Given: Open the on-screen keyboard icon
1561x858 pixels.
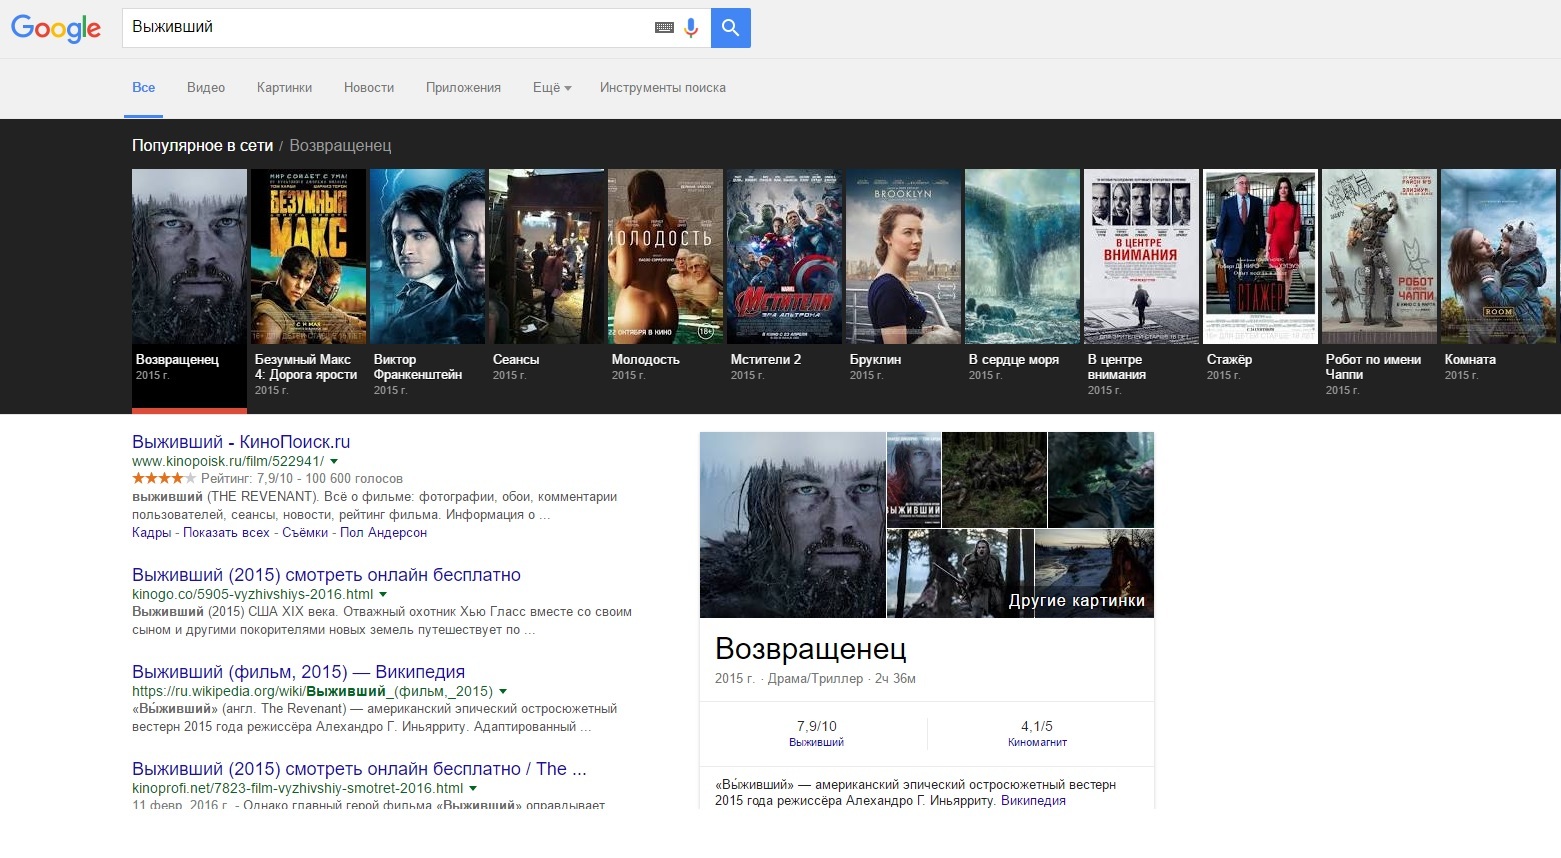Looking at the screenshot, I should coord(664,28).
